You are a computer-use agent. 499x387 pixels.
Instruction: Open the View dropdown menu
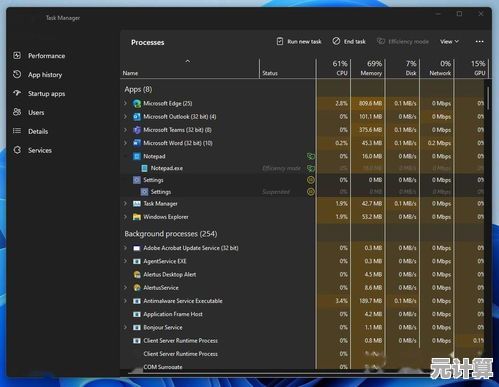tap(449, 41)
